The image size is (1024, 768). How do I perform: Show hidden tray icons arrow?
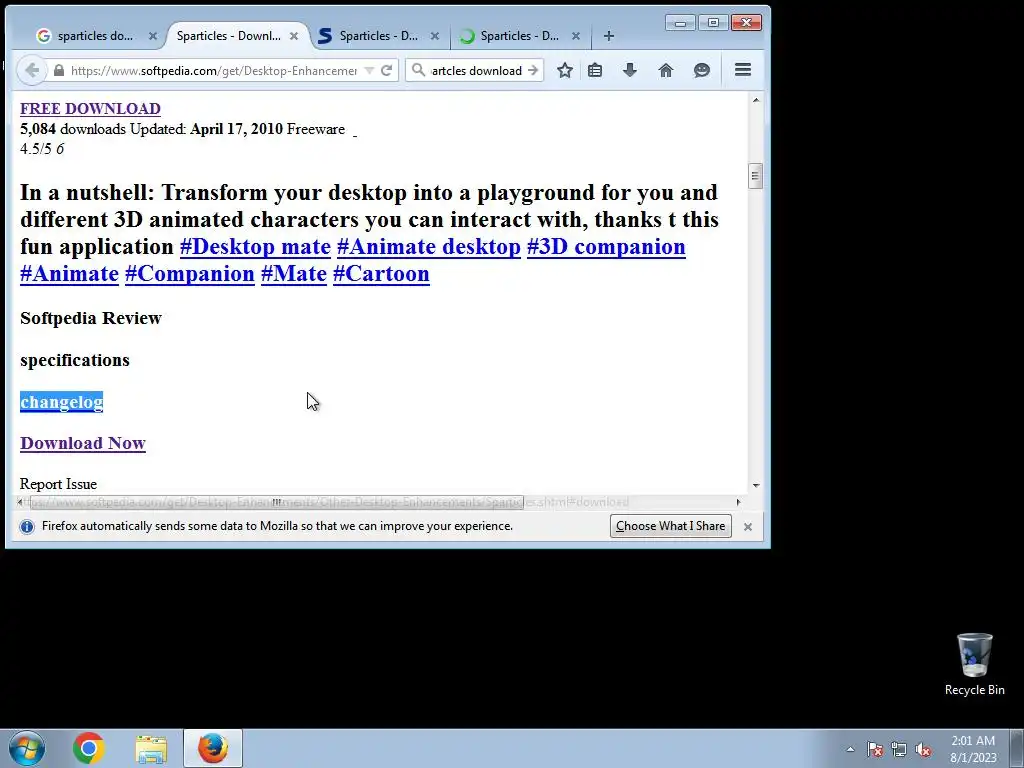point(850,749)
